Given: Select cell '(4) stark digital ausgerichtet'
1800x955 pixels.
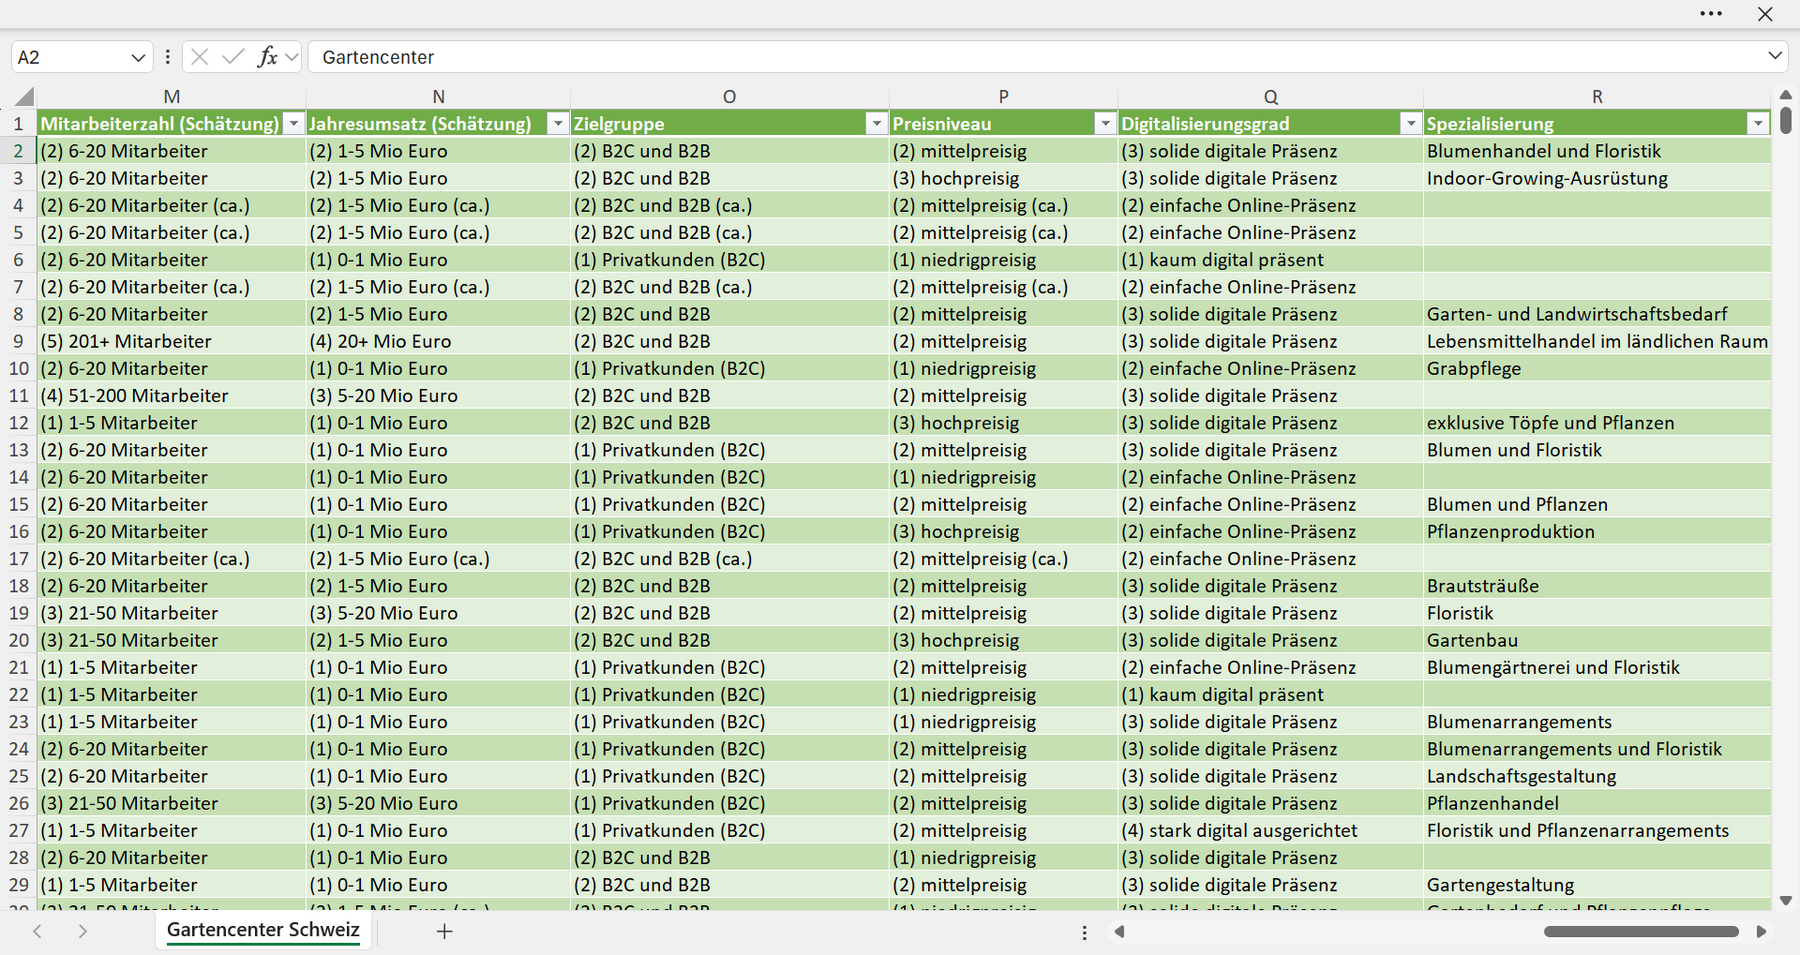Looking at the screenshot, I should coord(1270,830).
